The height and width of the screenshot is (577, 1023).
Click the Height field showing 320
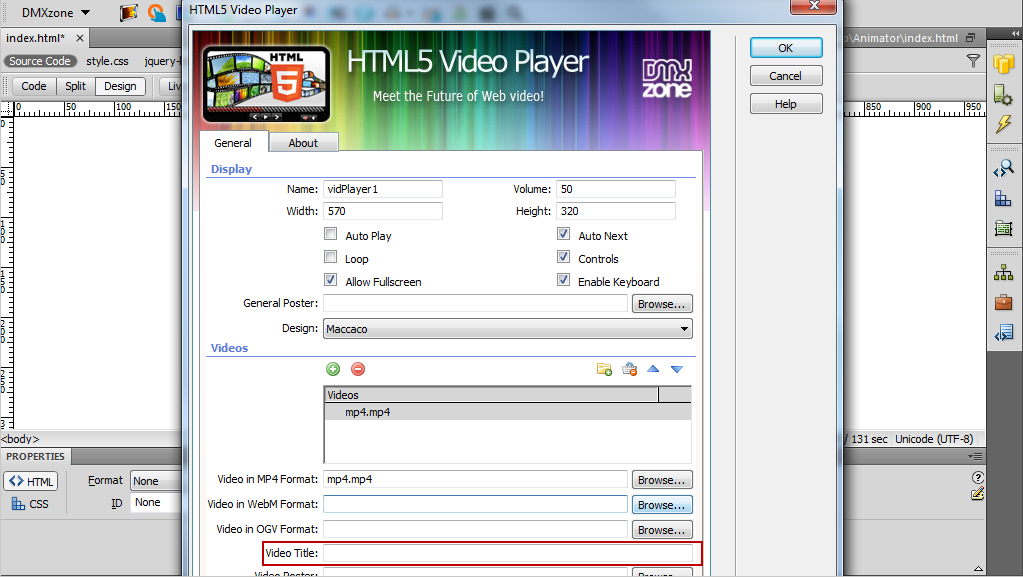tap(616, 211)
